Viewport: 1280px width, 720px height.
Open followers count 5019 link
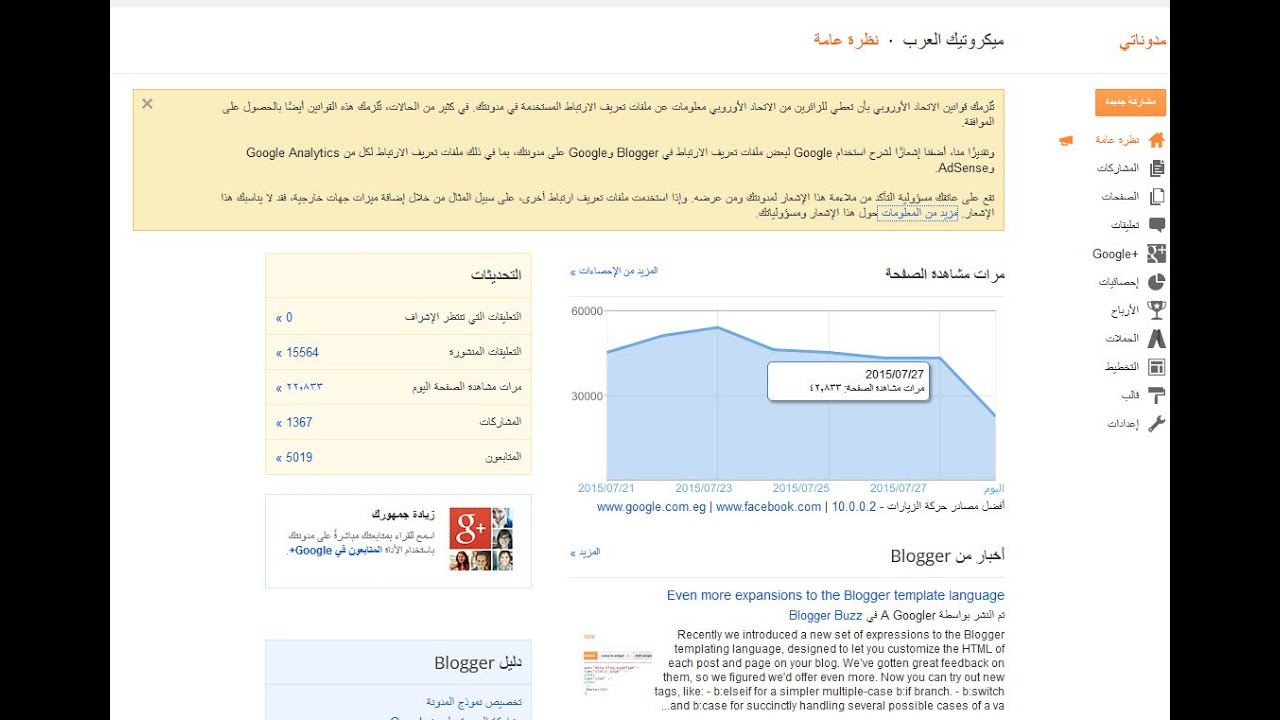click(295, 457)
